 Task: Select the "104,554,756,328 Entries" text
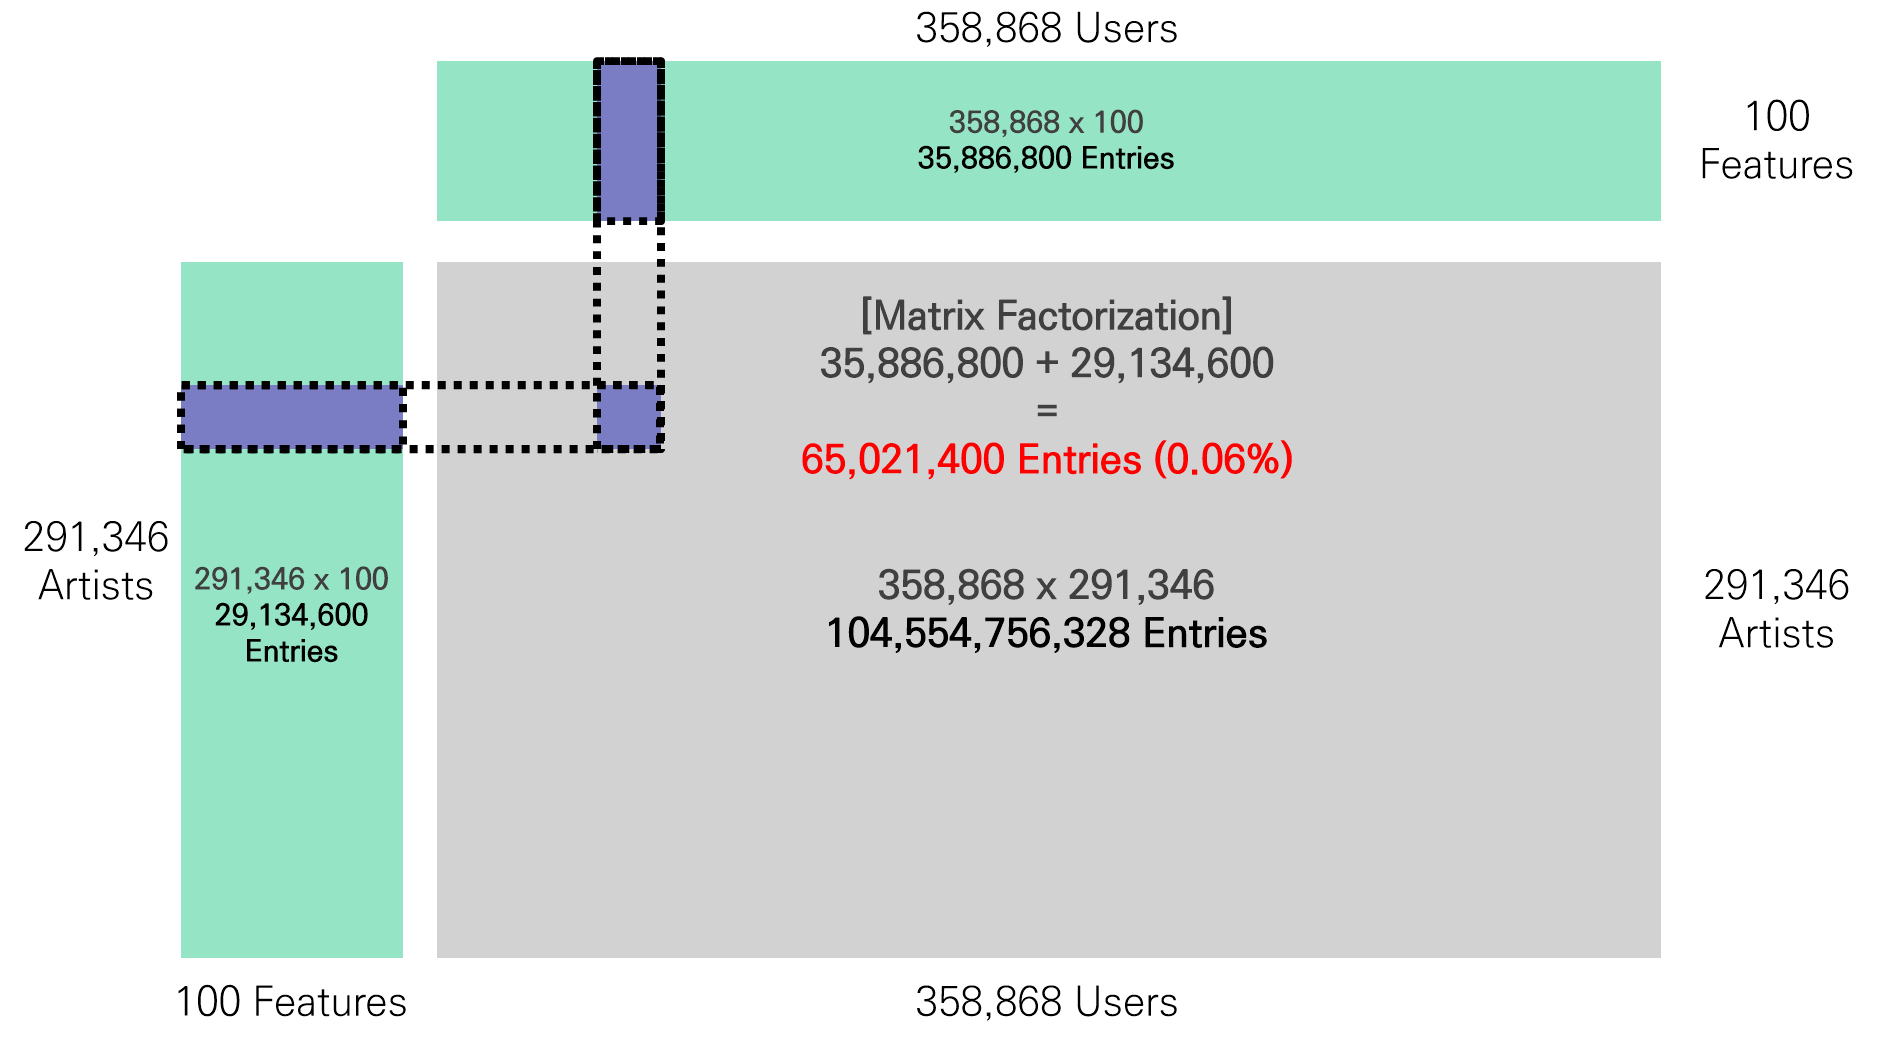point(1046,634)
